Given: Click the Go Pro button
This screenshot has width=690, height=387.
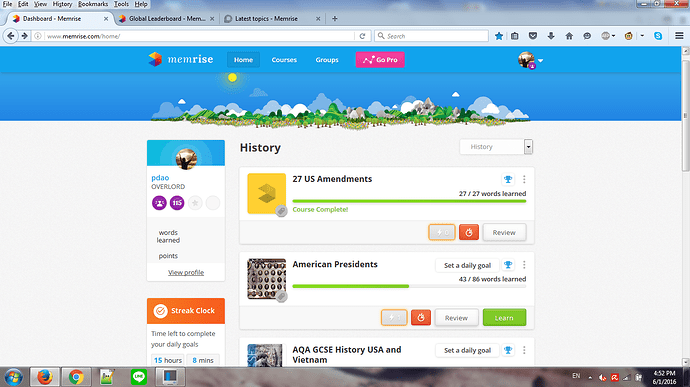Looking at the screenshot, I should pos(380,60).
